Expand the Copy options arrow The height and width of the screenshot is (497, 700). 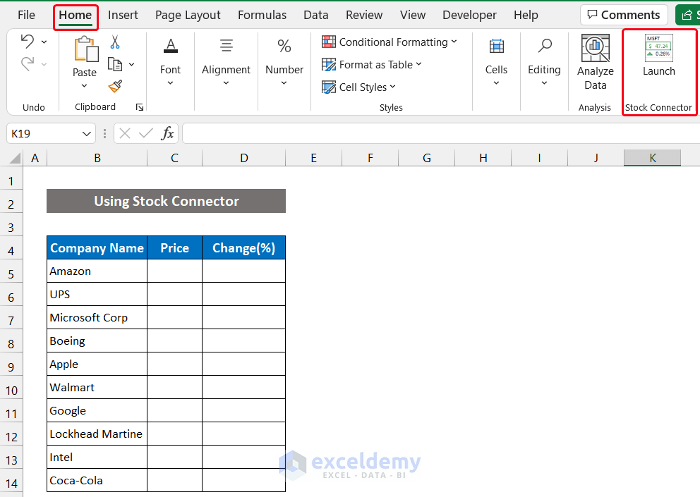pyautogui.click(x=132, y=65)
